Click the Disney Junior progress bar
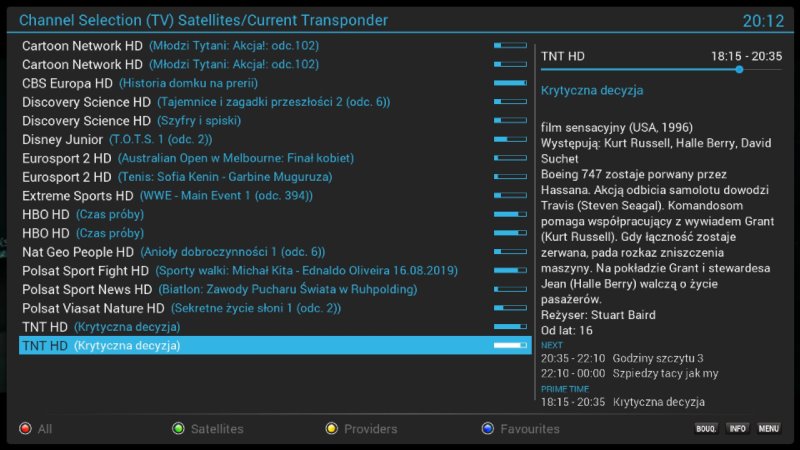800x450 pixels. point(510,139)
